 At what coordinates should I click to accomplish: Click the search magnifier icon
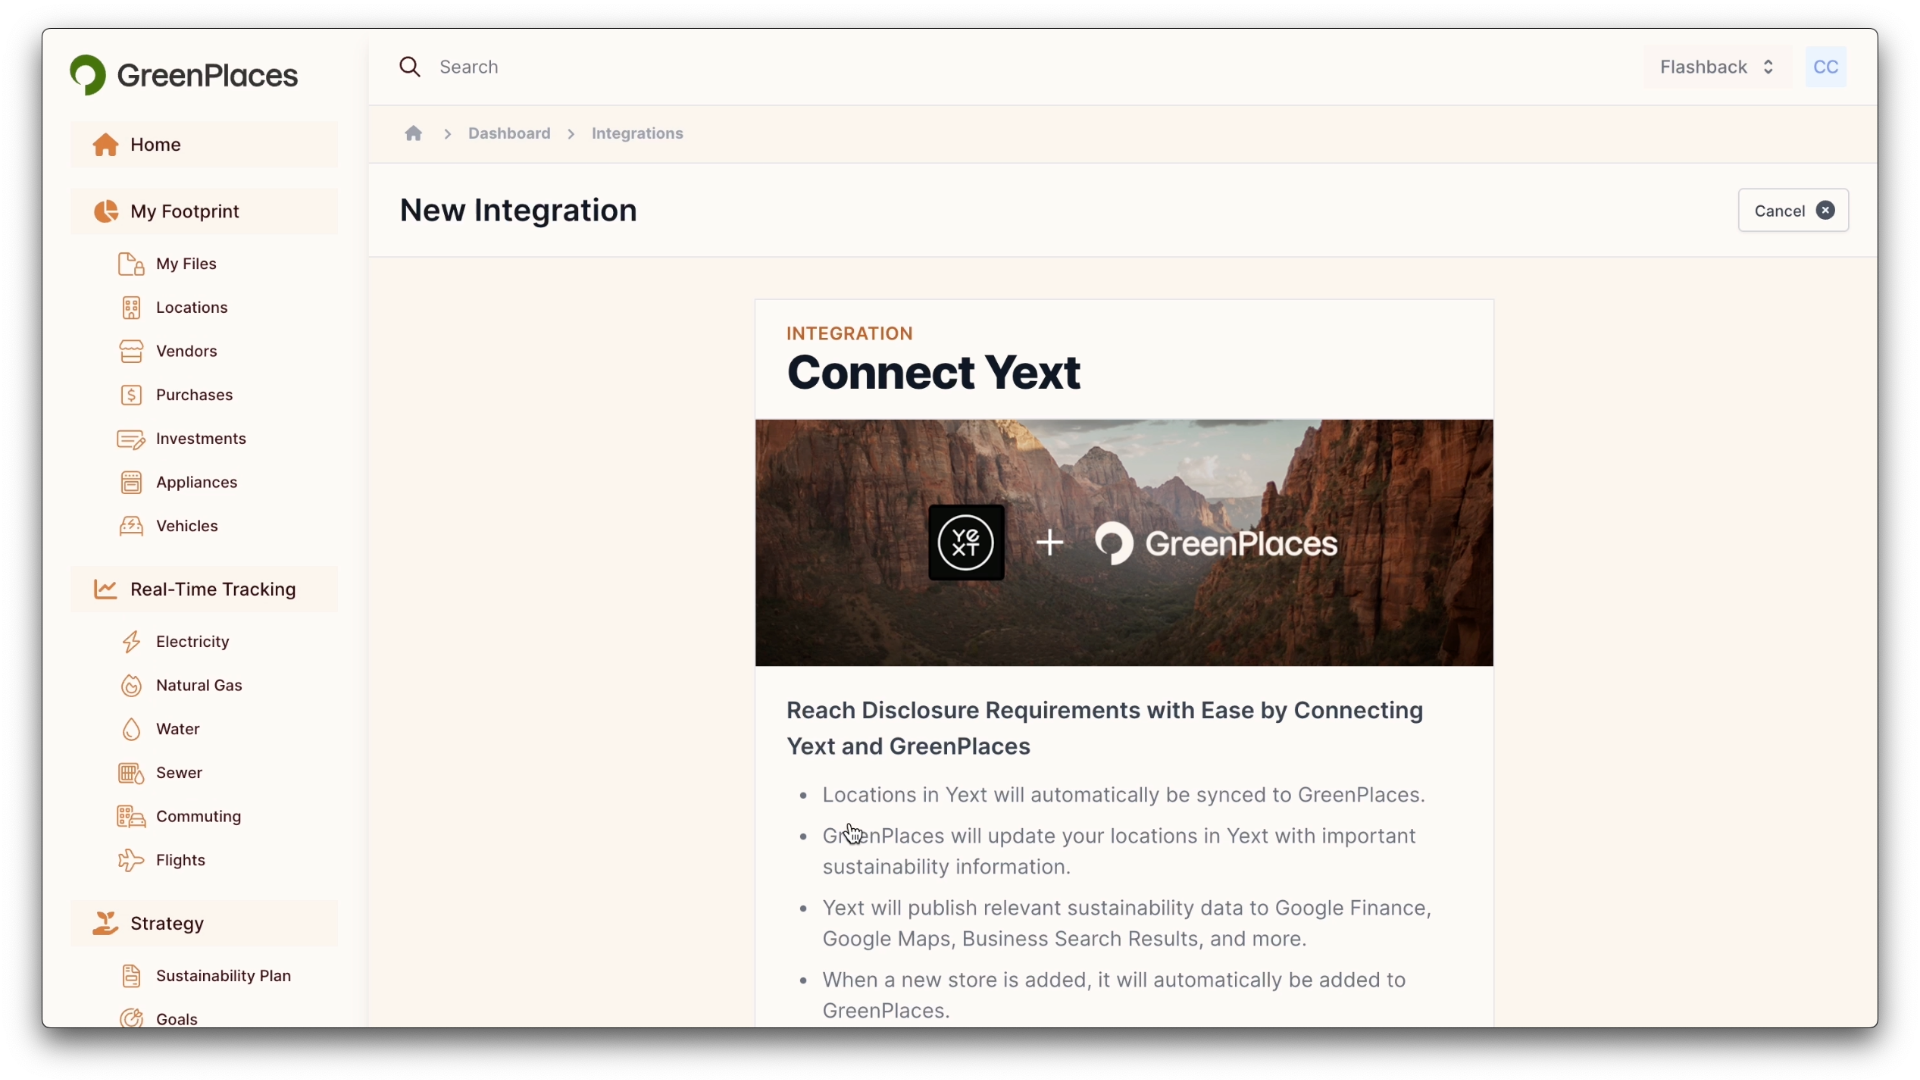click(x=410, y=67)
